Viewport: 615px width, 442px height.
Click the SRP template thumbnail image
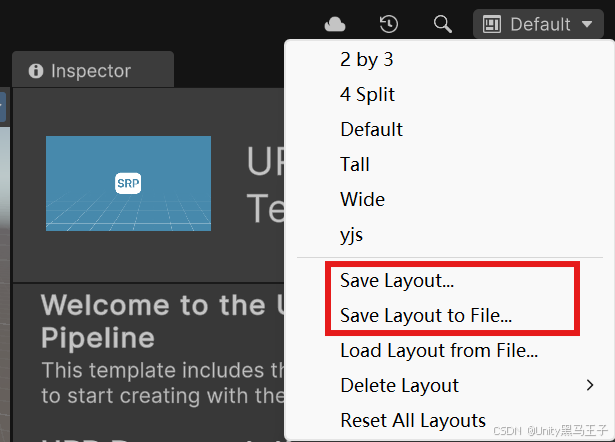[x=128, y=184]
